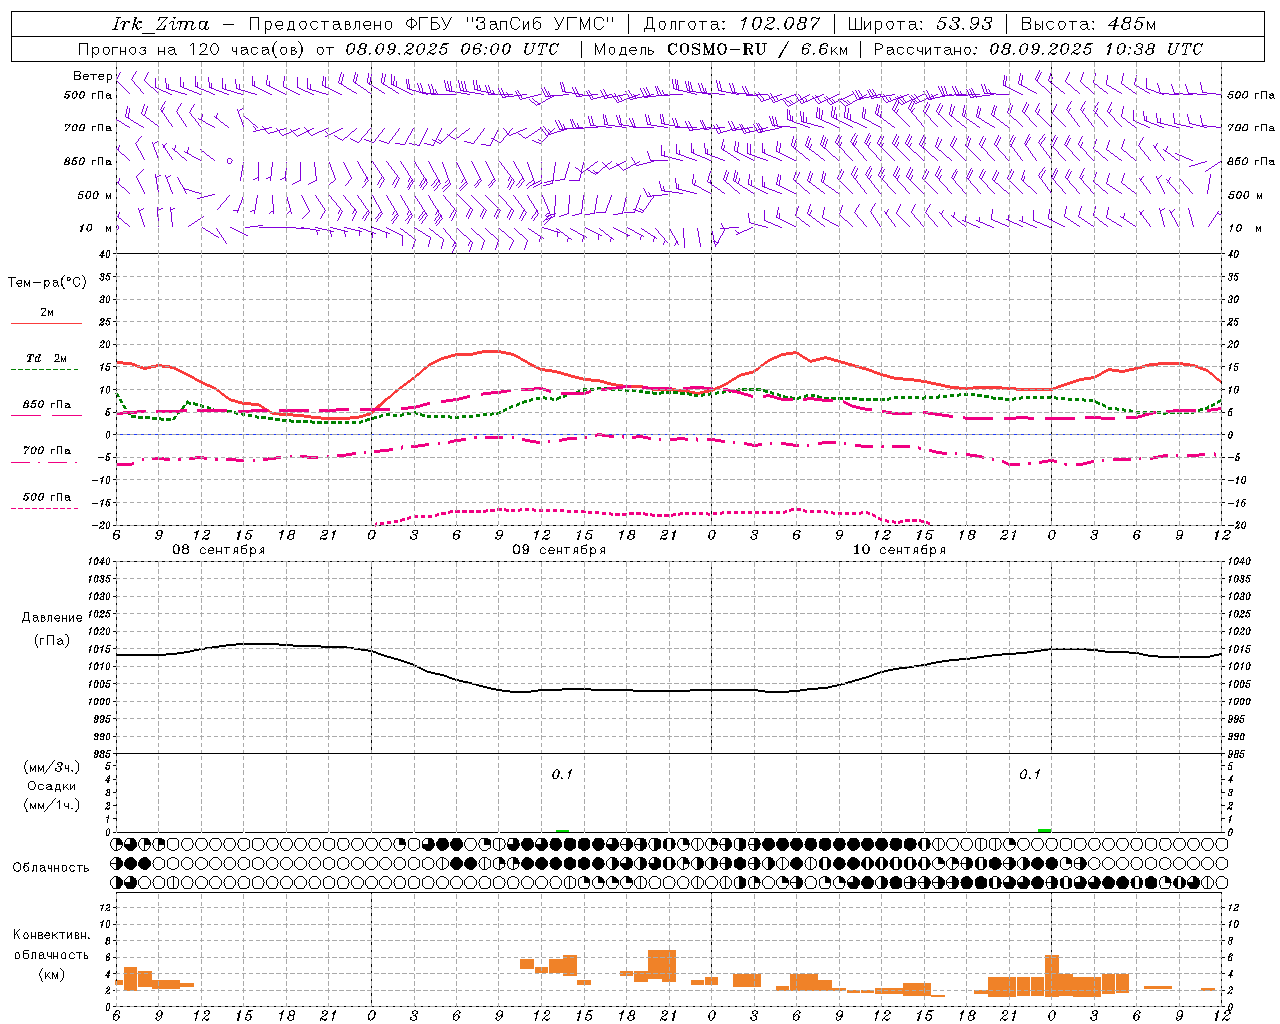This screenshot has height=1024, width=1280.
Task: Select the Тем-ра(°C) panel label
Action: tap(47, 283)
